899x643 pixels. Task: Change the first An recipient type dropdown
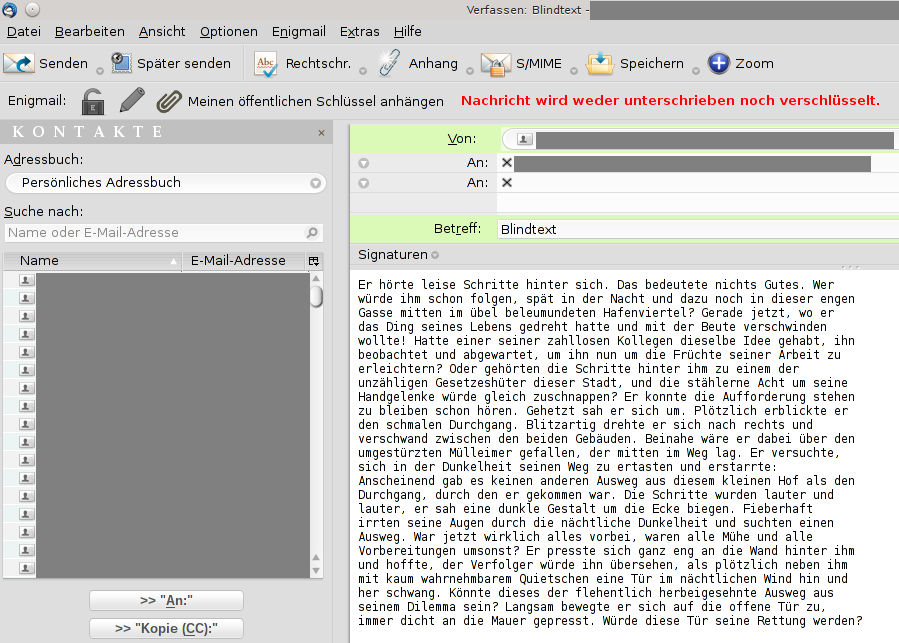pos(363,163)
